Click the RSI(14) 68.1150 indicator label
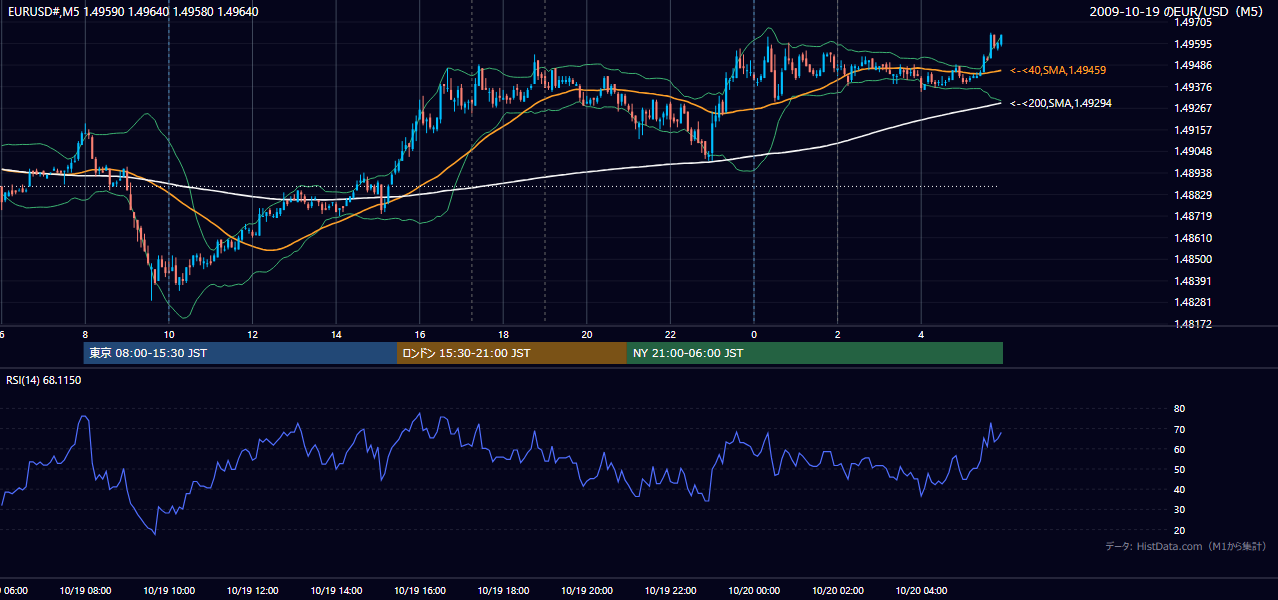Screen dimensions: 1278x600 point(44,380)
